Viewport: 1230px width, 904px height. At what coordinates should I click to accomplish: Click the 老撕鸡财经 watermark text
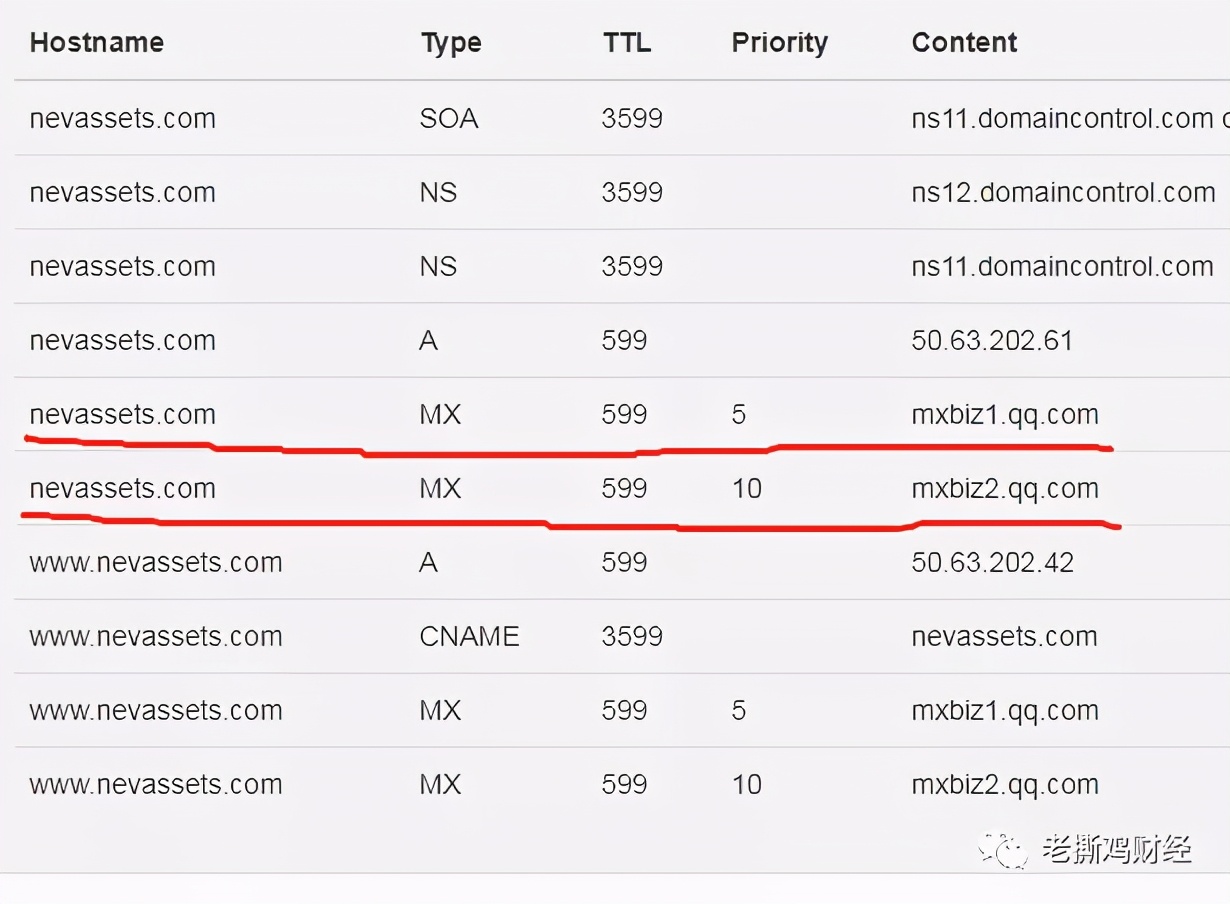tap(1117, 851)
